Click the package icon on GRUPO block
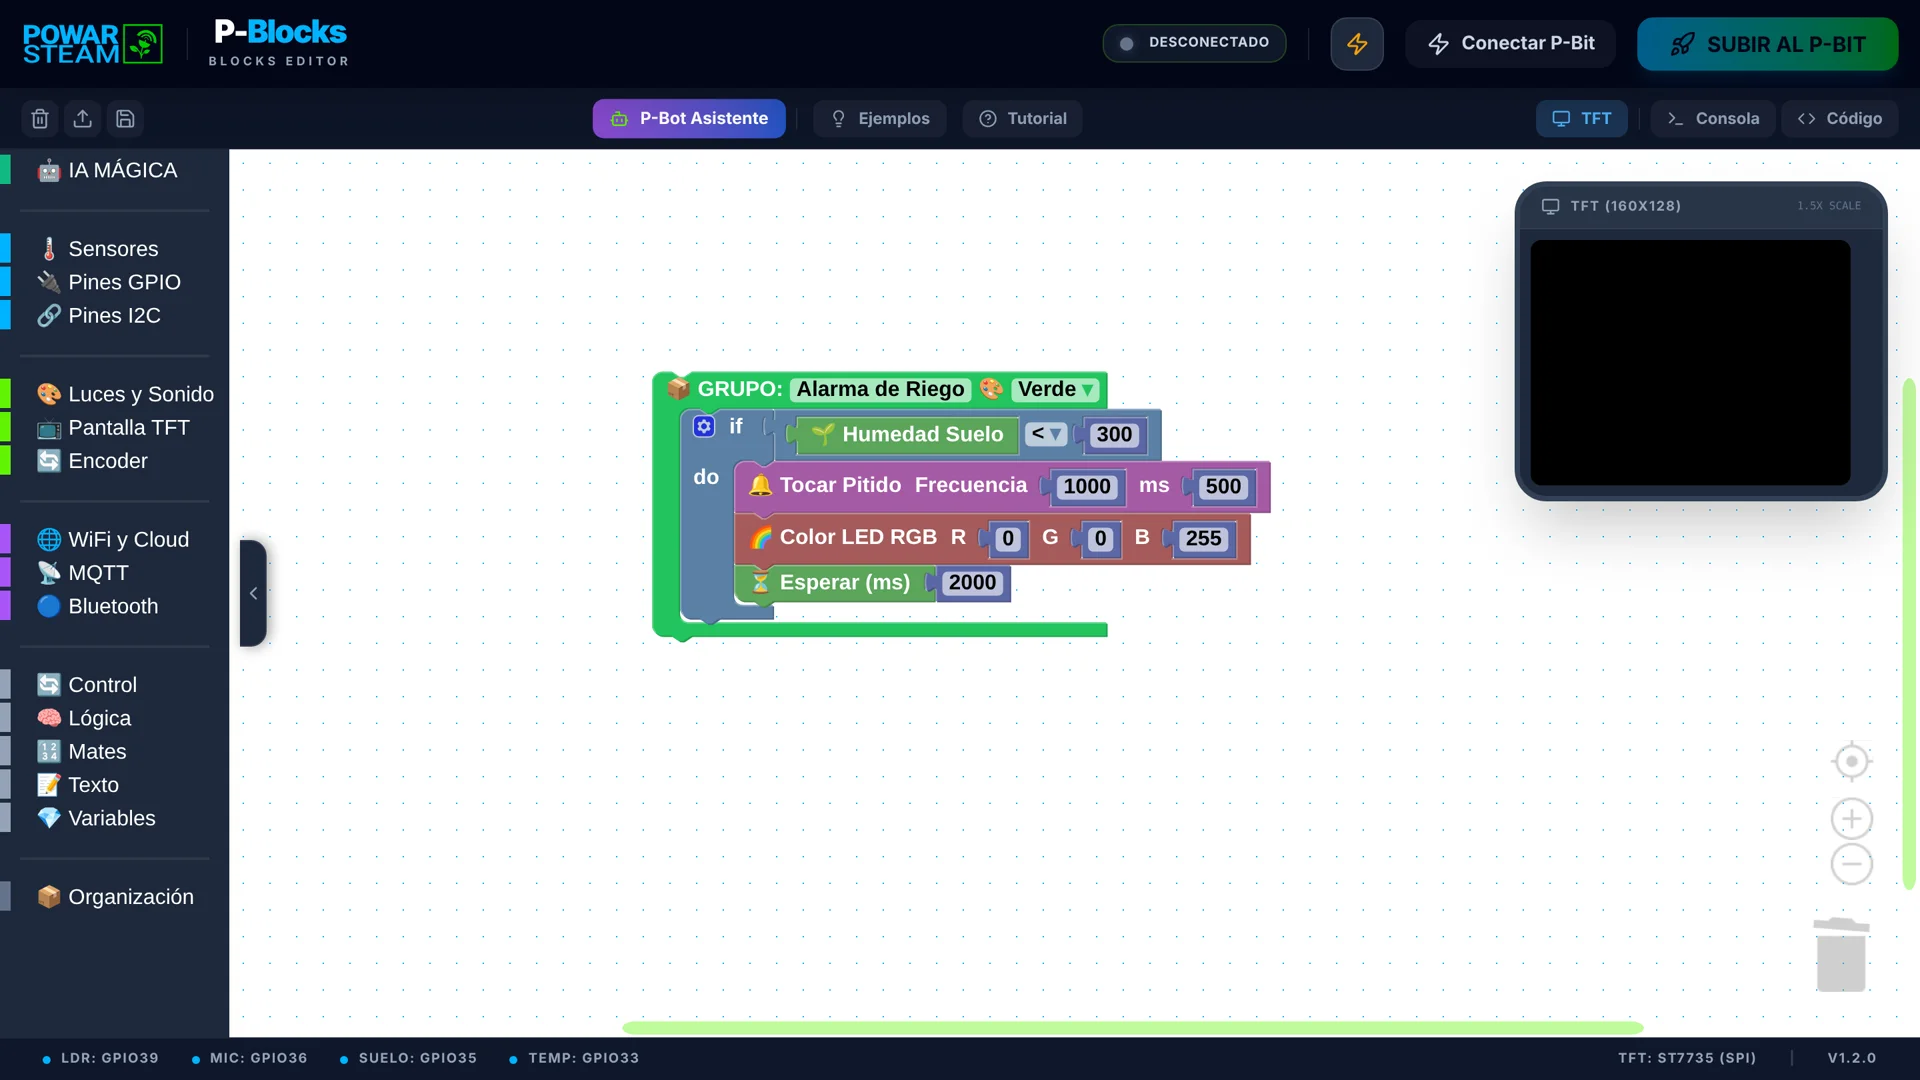Screen dimensions: 1920x1080 [679, 389]
